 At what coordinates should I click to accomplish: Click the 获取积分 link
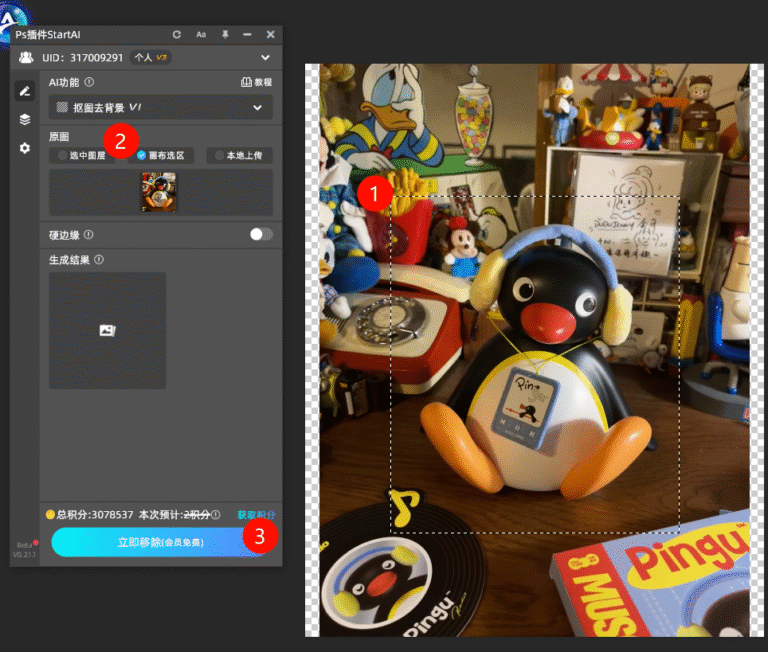[256, 515]
